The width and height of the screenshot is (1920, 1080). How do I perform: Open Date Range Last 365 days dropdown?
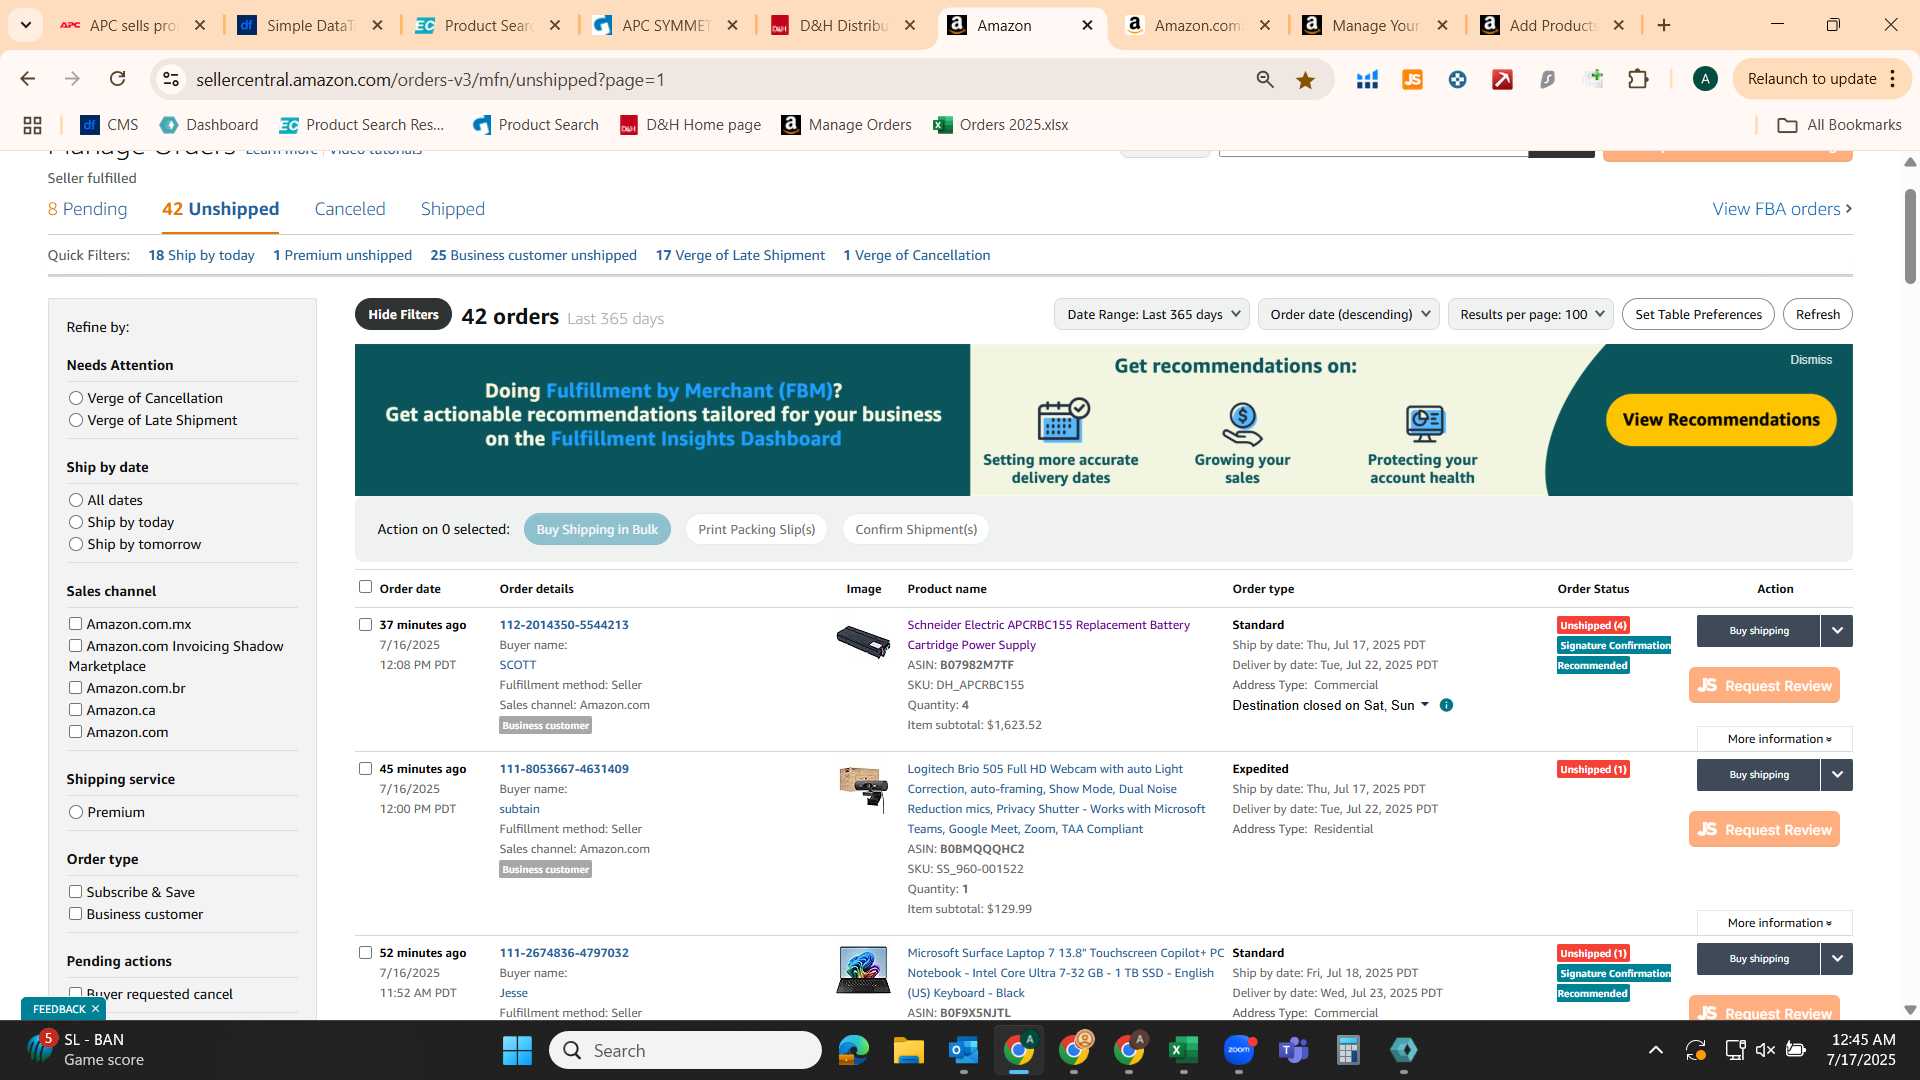click(1152, 314)
